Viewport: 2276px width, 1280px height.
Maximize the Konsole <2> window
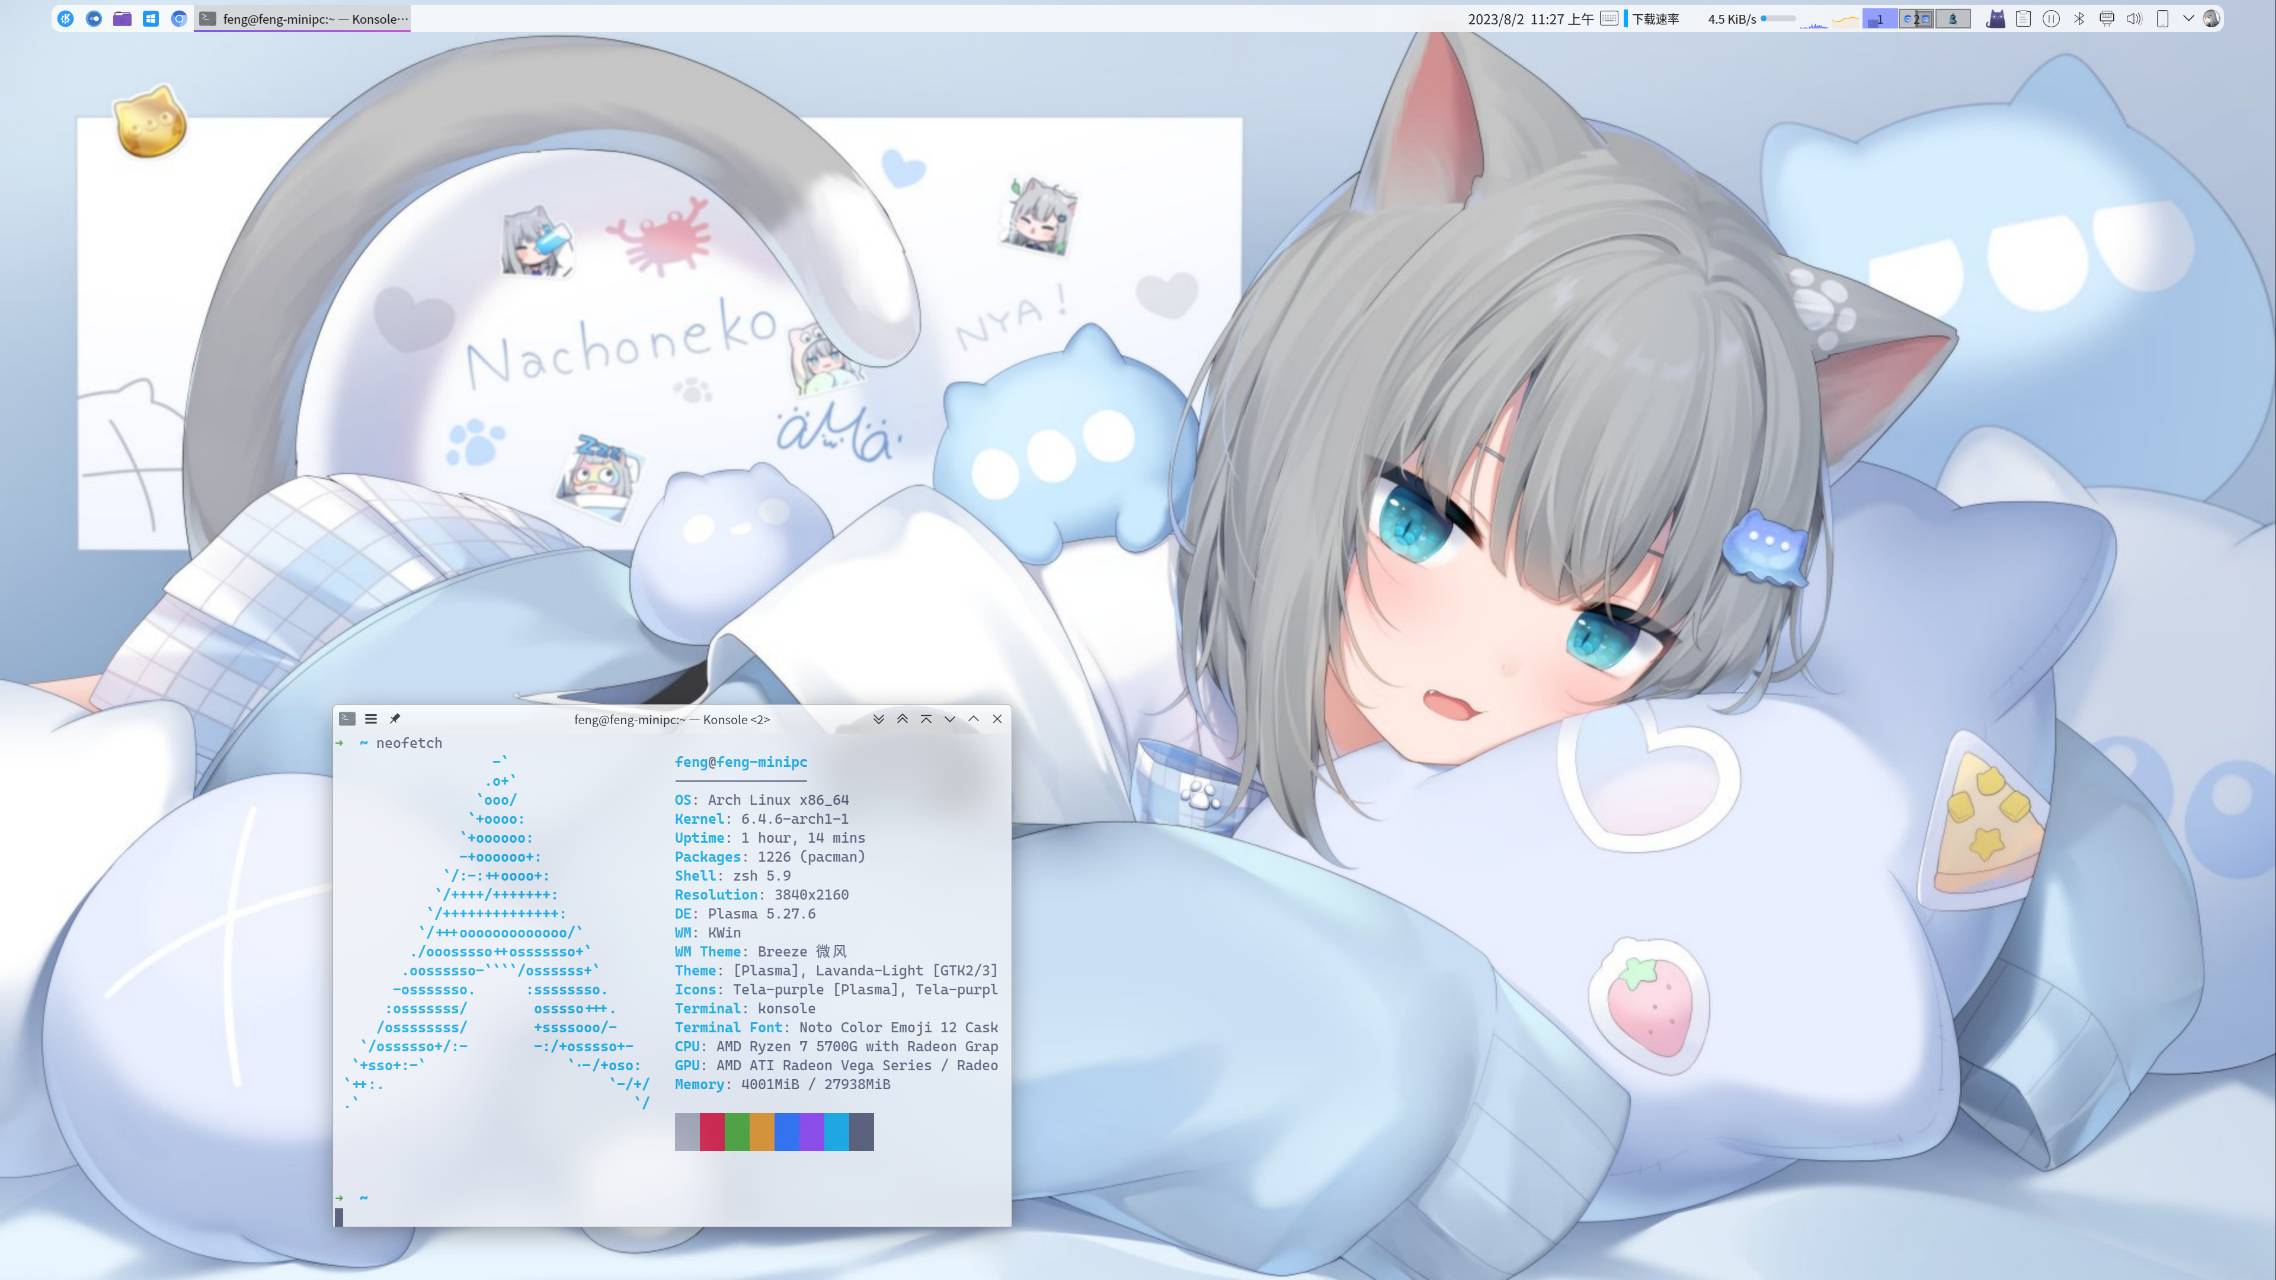[973, 719]
